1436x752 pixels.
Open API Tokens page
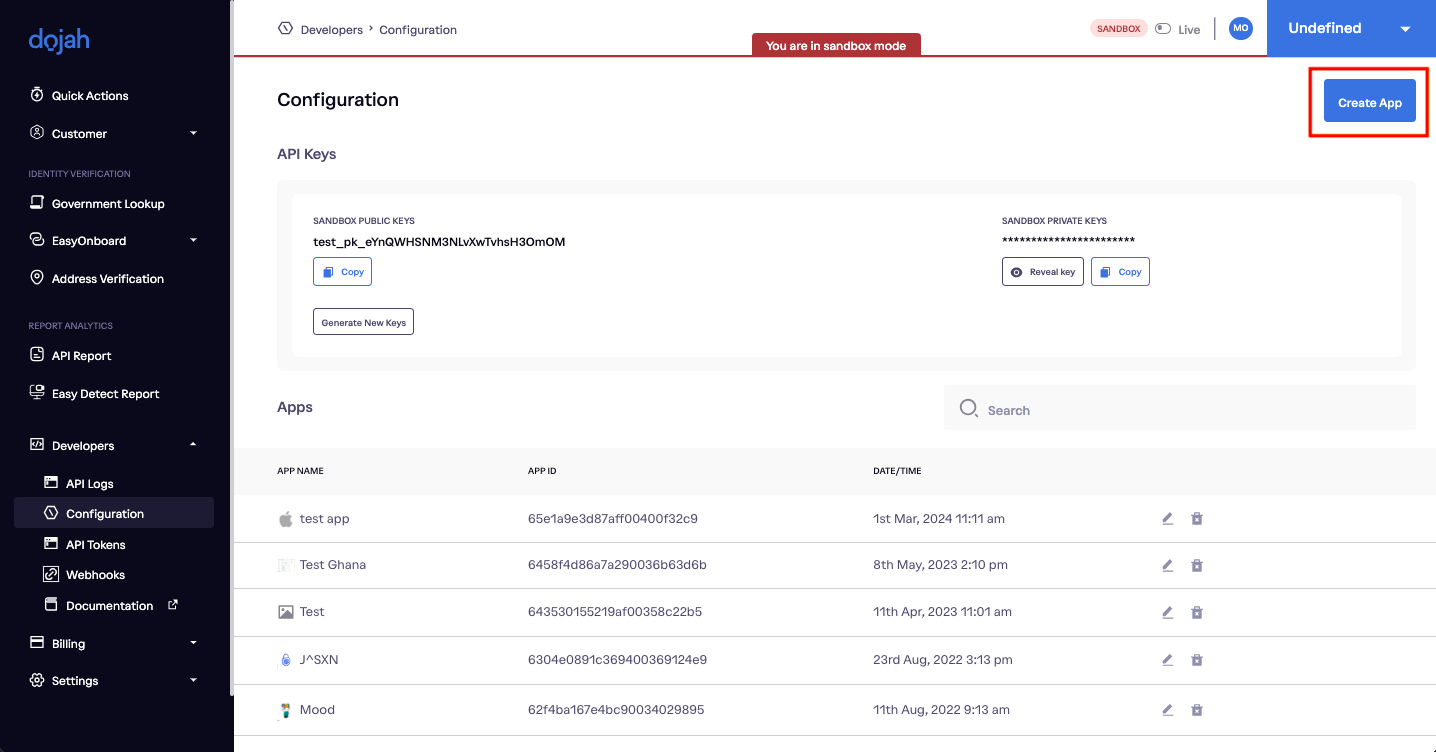[95, 545]
